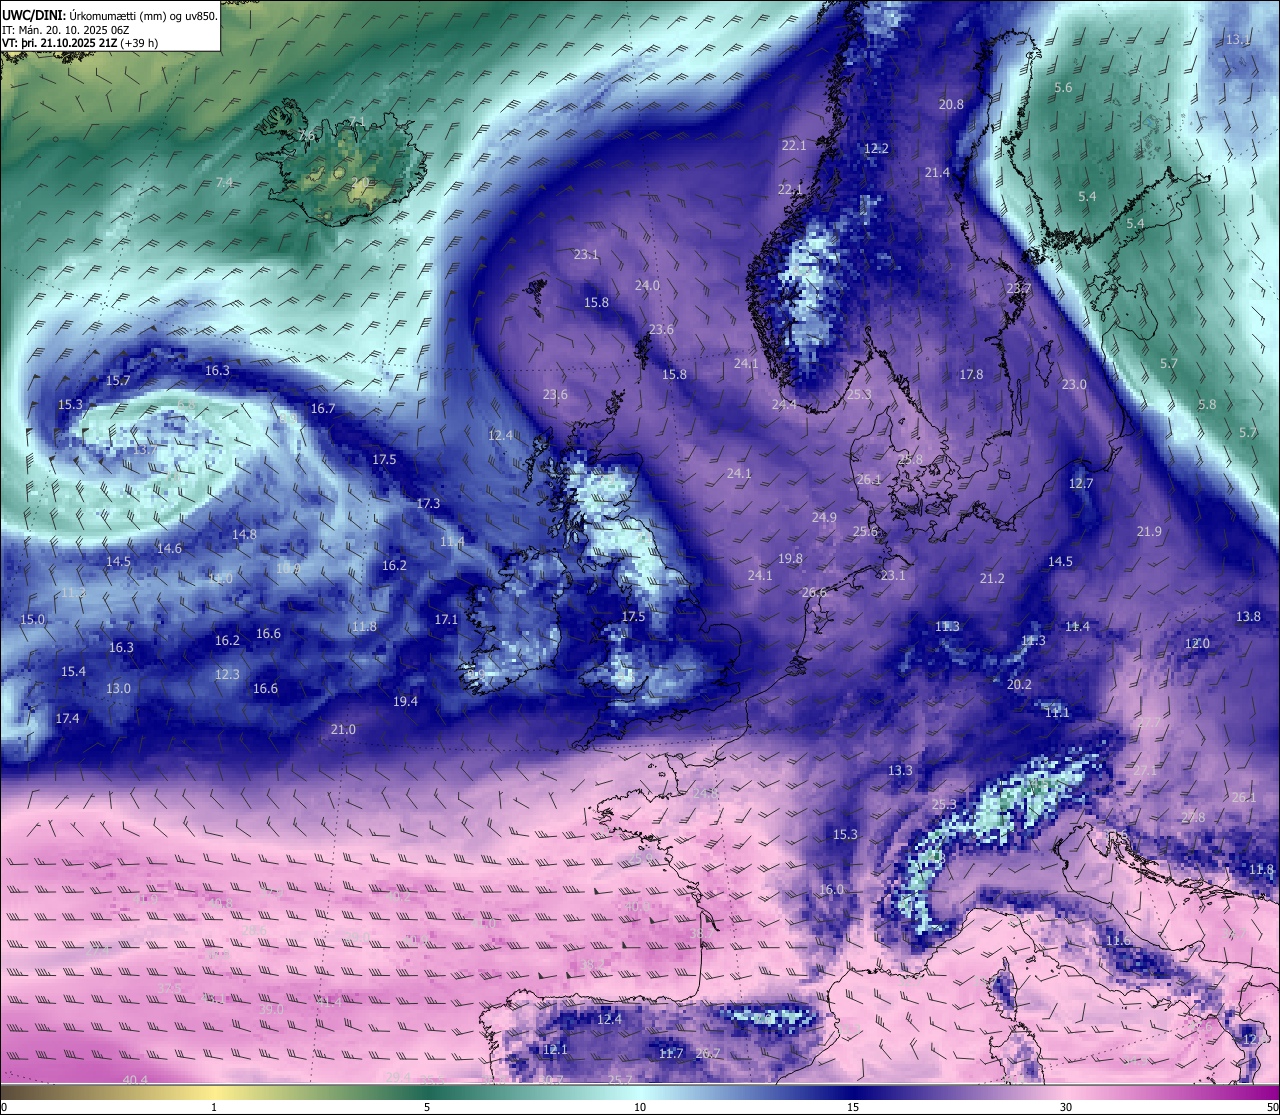1280x1115 pixels.
Task: Click the 15.0 value label
Action: pos(32,619)
